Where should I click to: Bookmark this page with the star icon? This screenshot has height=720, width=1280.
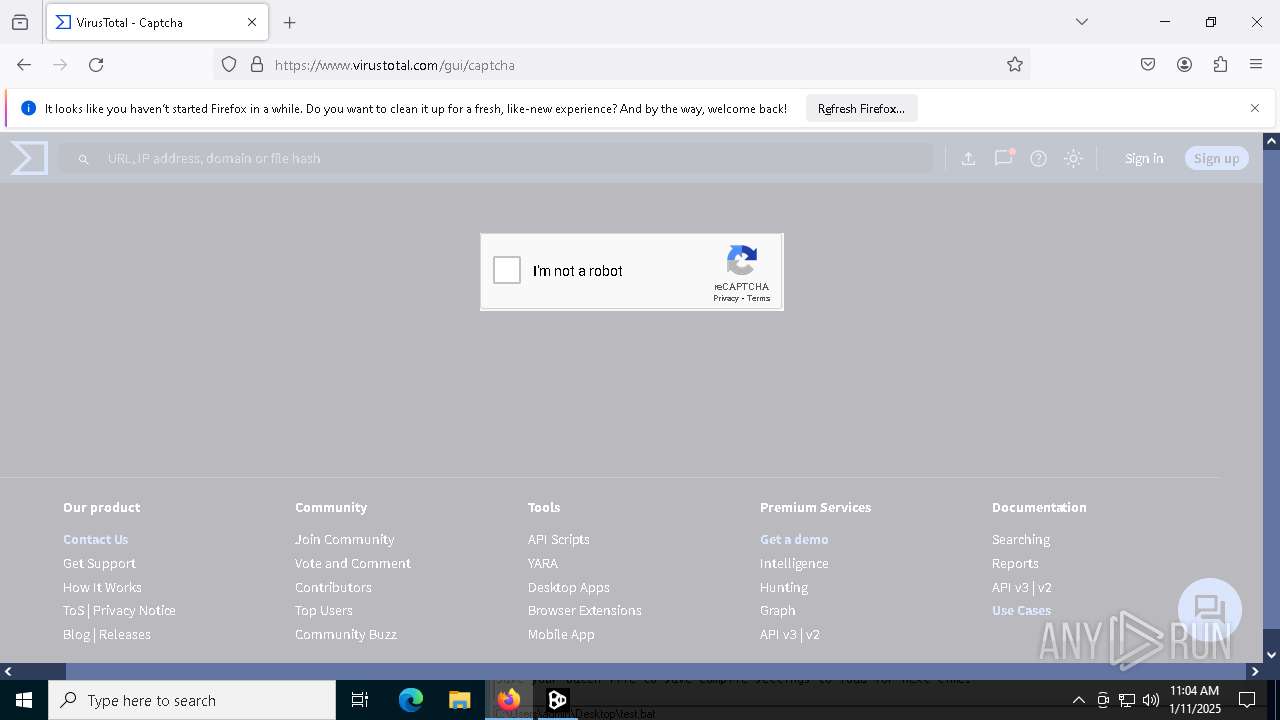(1015, 64)
